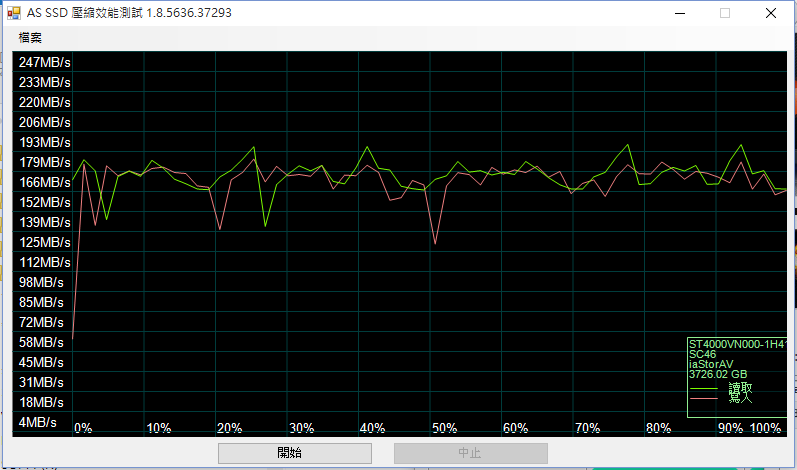Click the pink 寫入 legend line

tap(703, 398)
